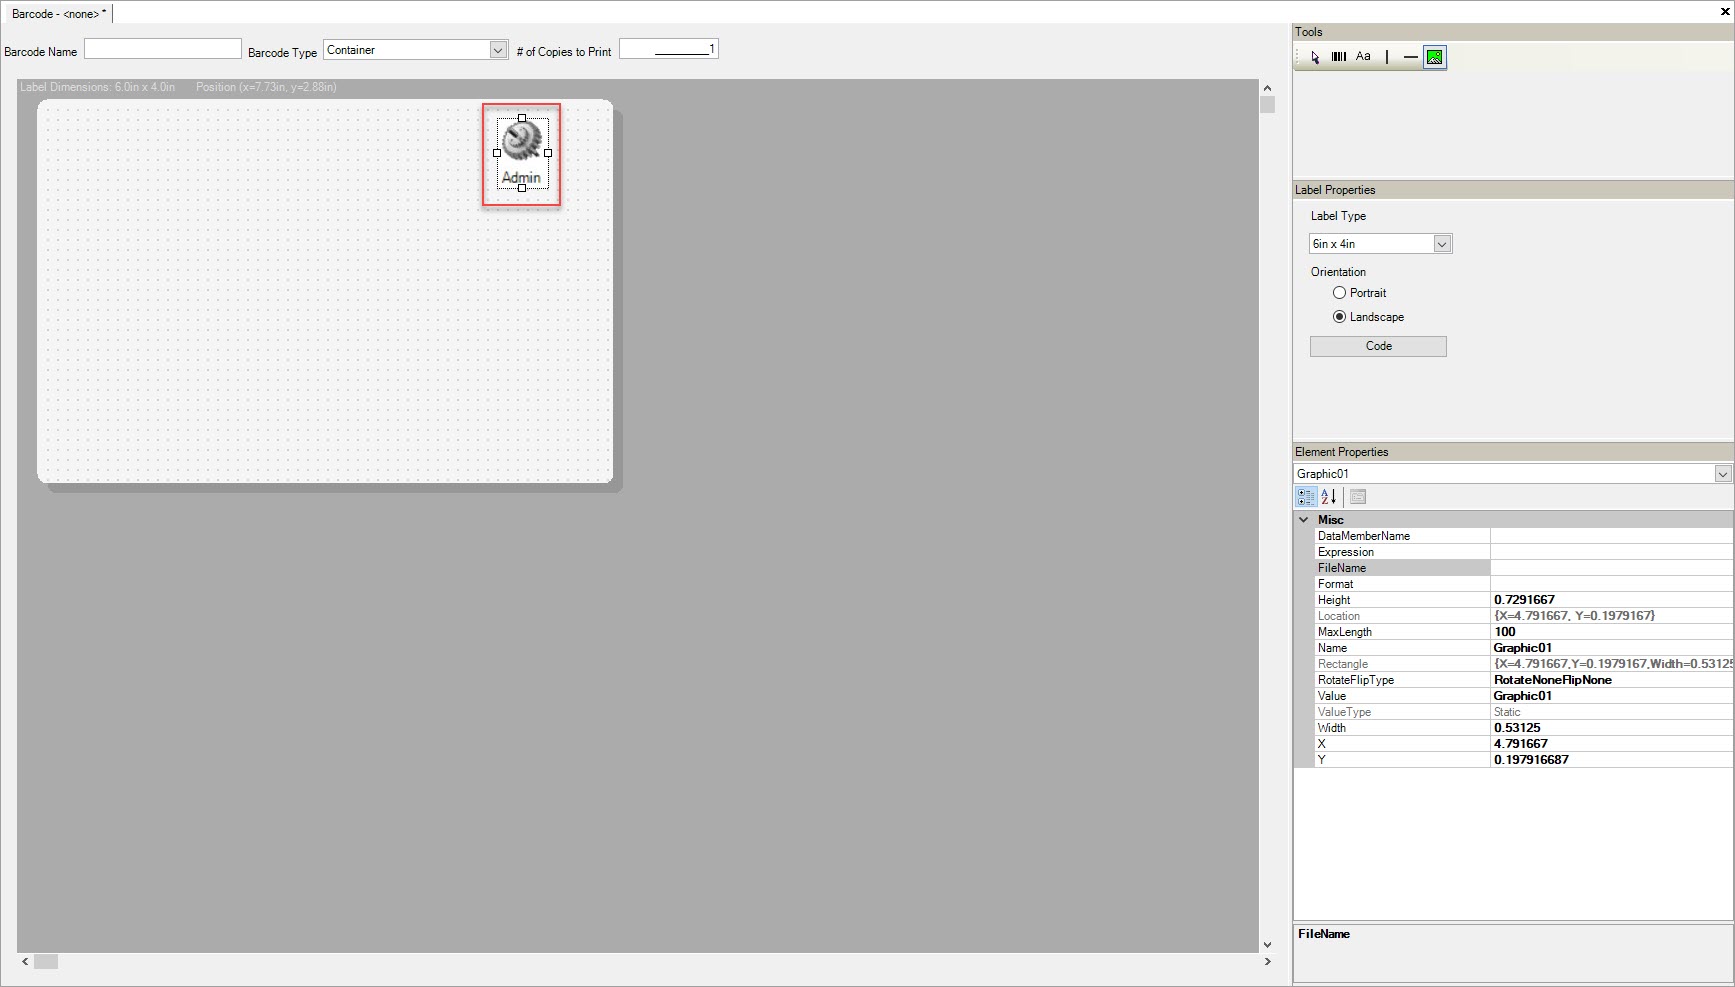Select the Rectangle property row

point(1523,664)
